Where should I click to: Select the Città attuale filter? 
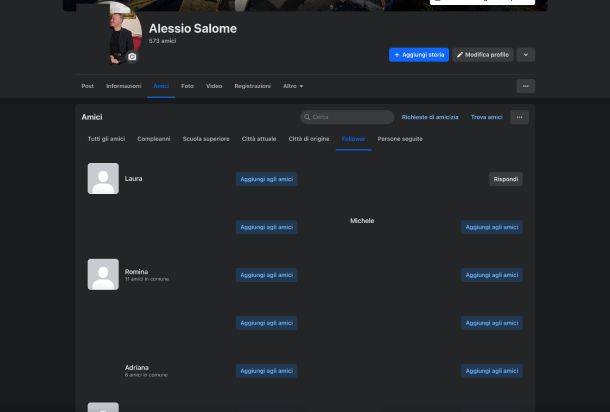pyautogui.click(x=259, y=139)
